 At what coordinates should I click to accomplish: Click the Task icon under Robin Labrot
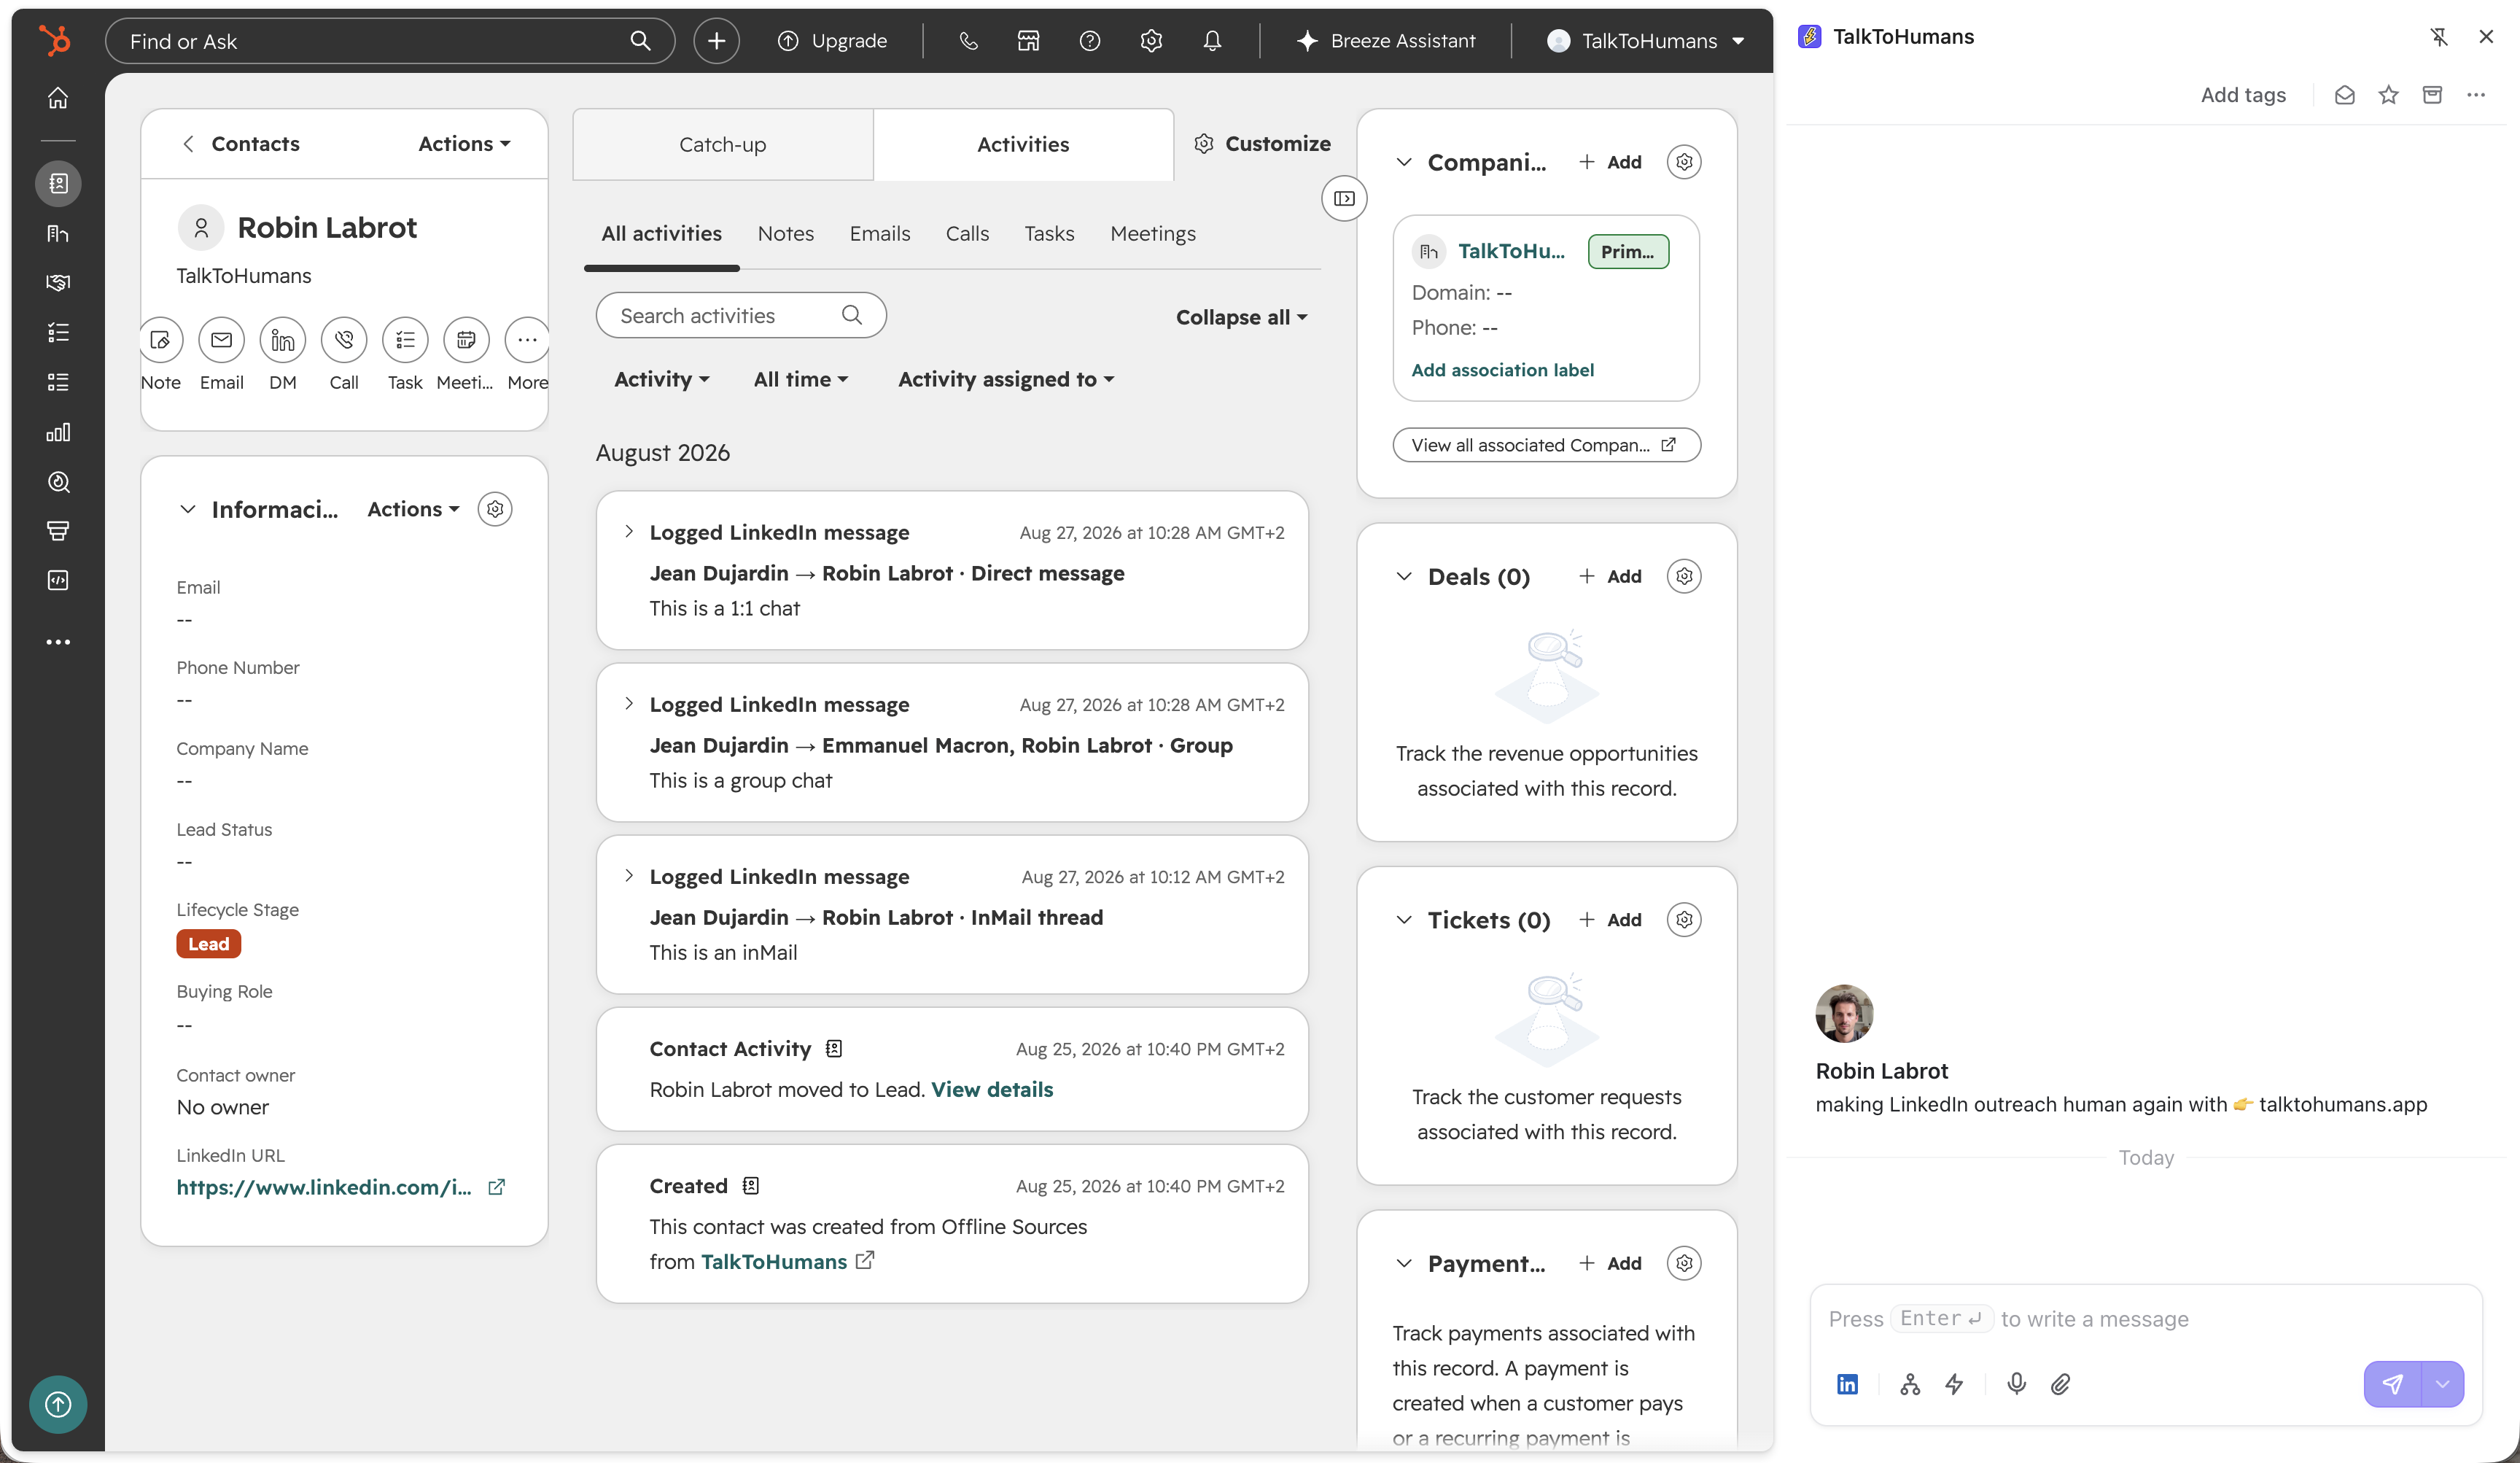coord(405,340)
